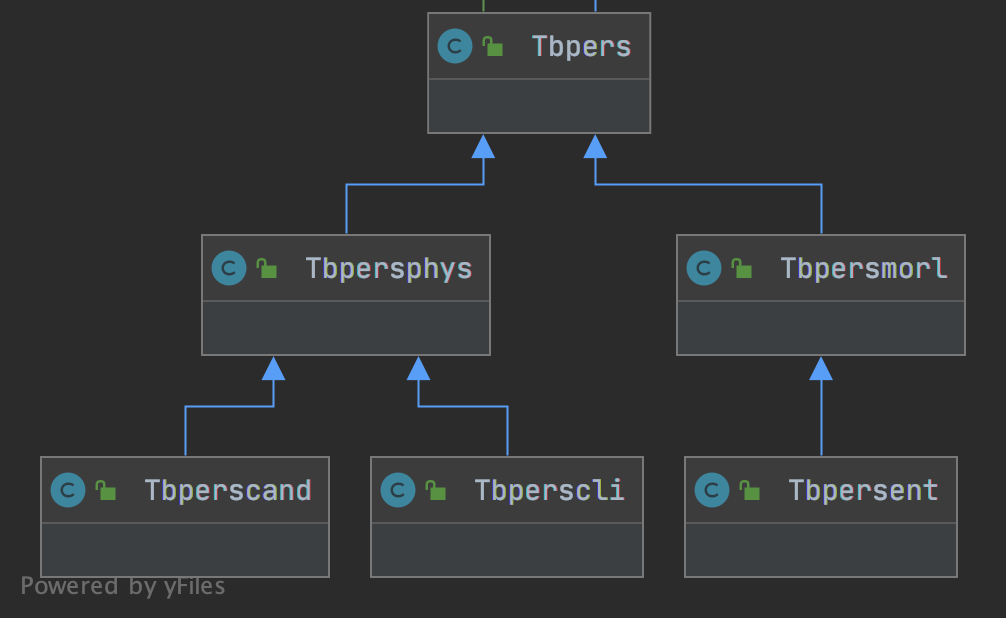Click the green unlocked visibility icon on Tbperscli
1006x618 pixels.
pos(436,491)
